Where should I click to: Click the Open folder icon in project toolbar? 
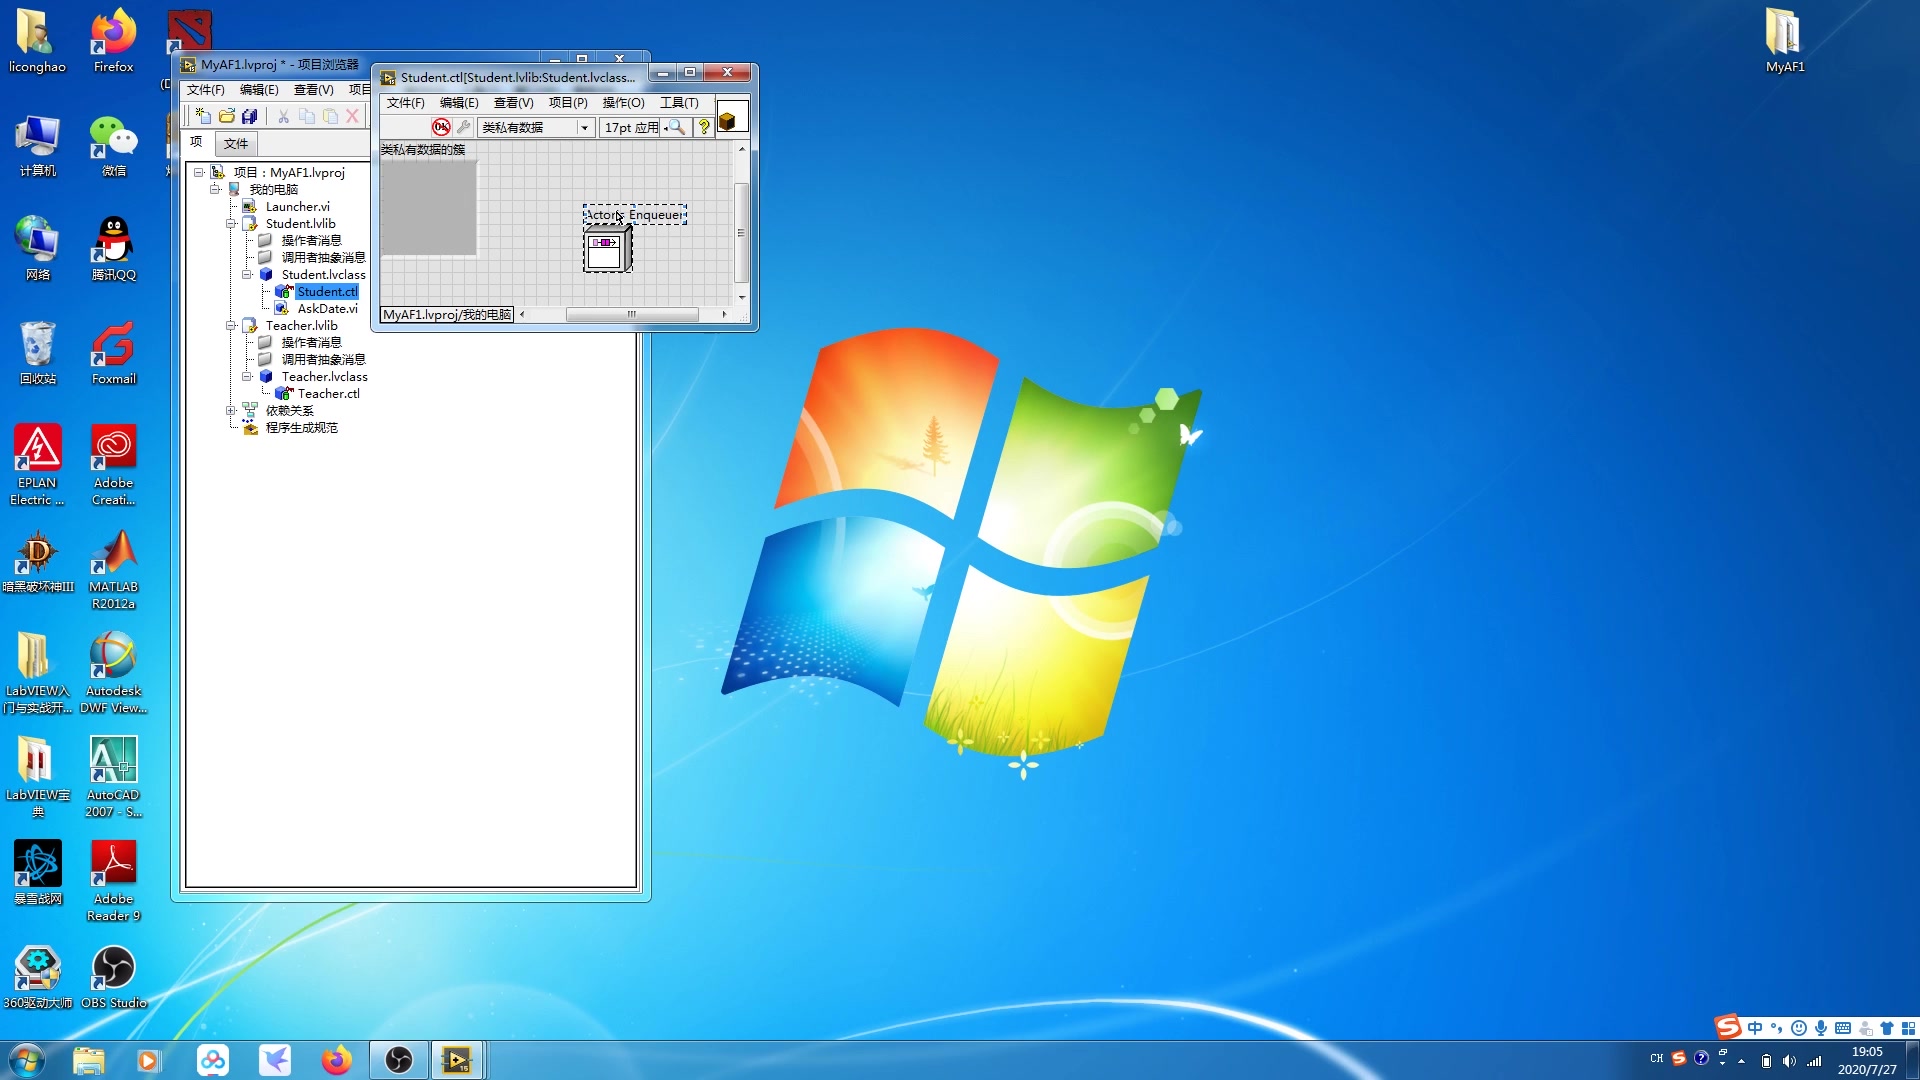227,116
